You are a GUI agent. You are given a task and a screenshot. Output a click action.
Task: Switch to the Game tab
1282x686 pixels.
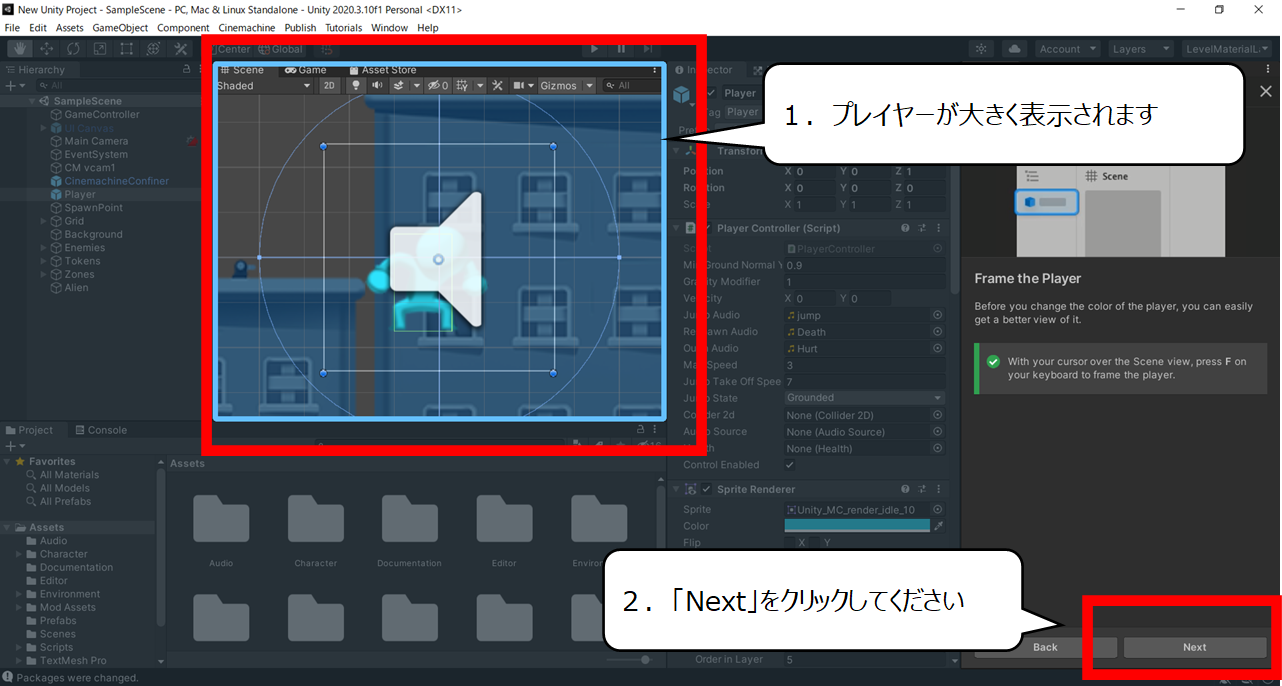[x=306, y=70]
